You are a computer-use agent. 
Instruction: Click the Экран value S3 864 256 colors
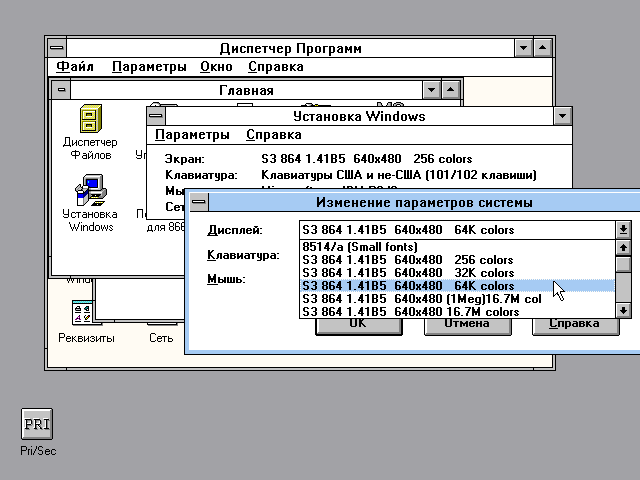coord(367,158)
